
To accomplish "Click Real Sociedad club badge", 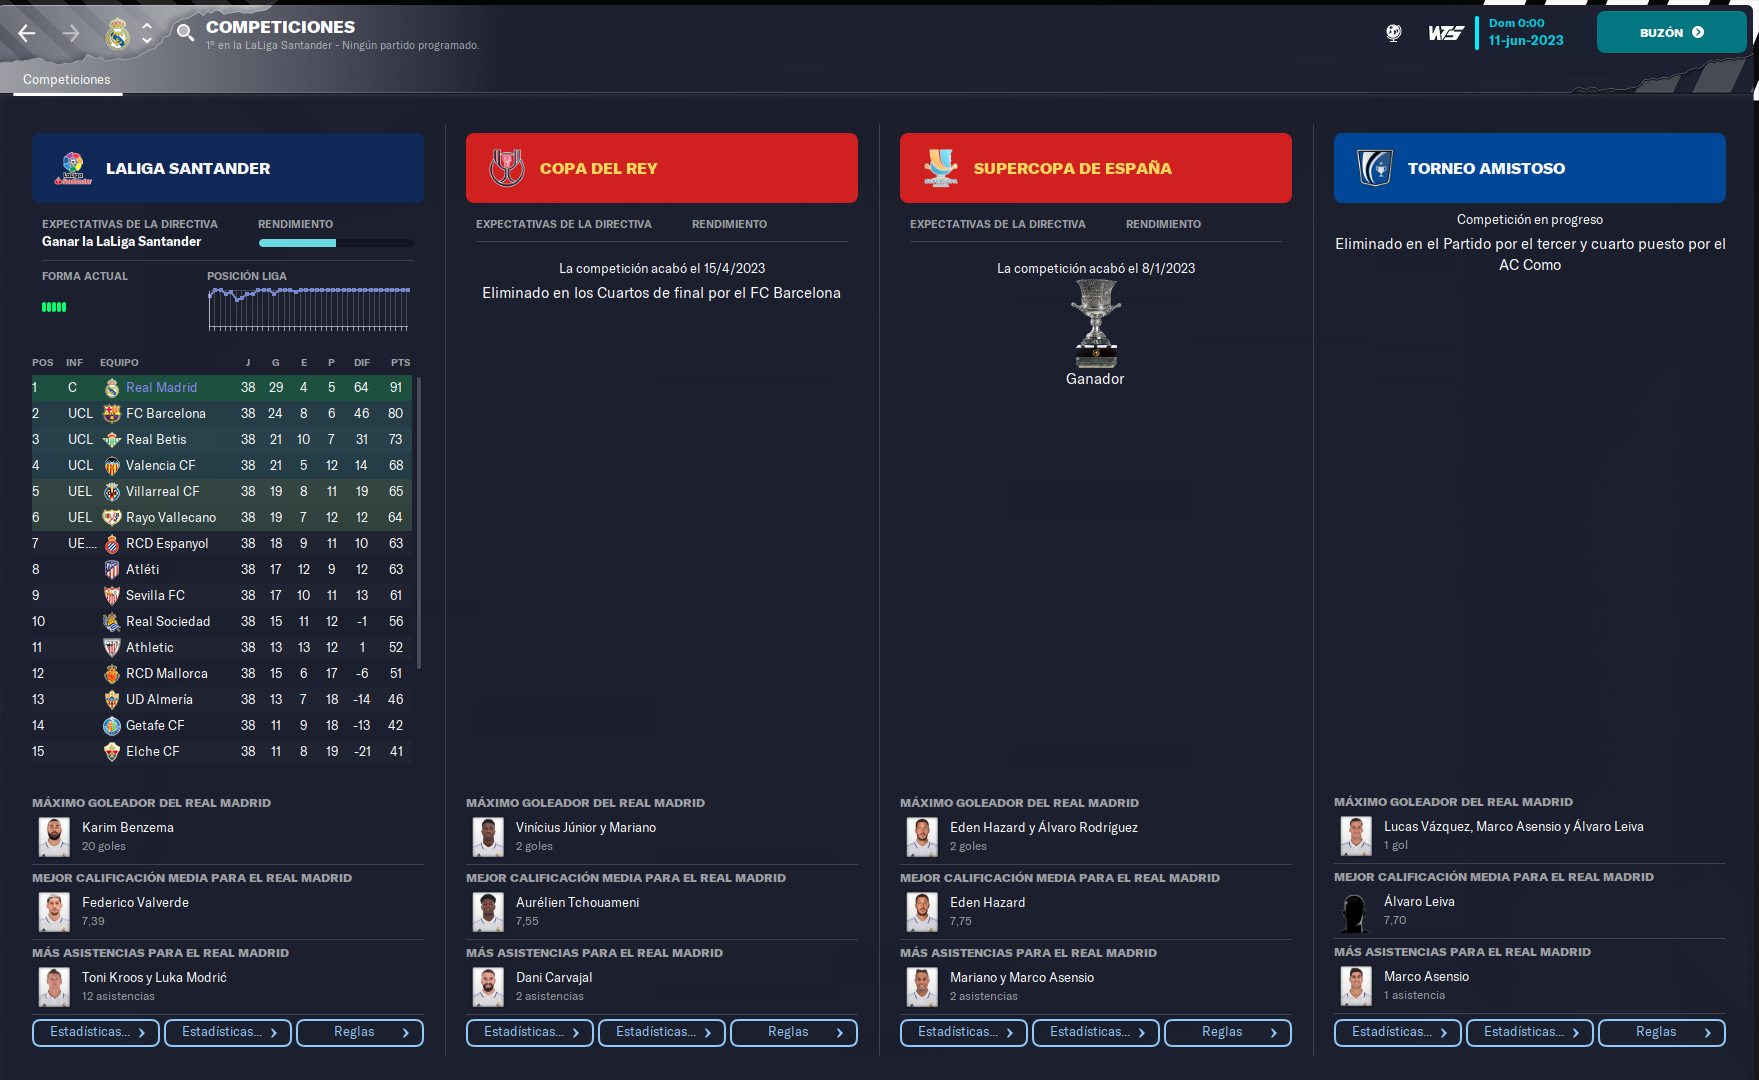I will (112, 621).
